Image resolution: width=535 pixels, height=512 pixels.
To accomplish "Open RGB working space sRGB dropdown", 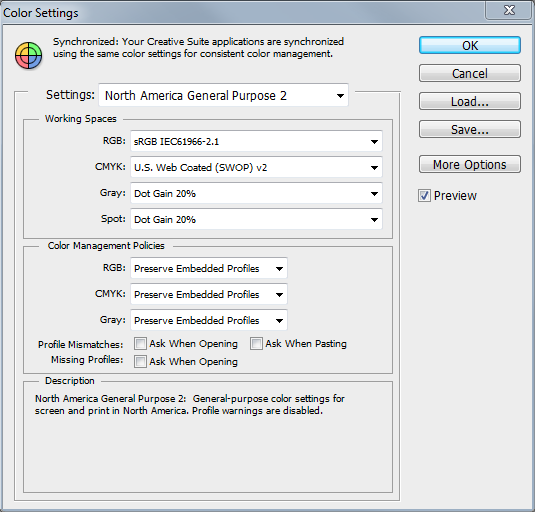I will click(x=256, y=141).
